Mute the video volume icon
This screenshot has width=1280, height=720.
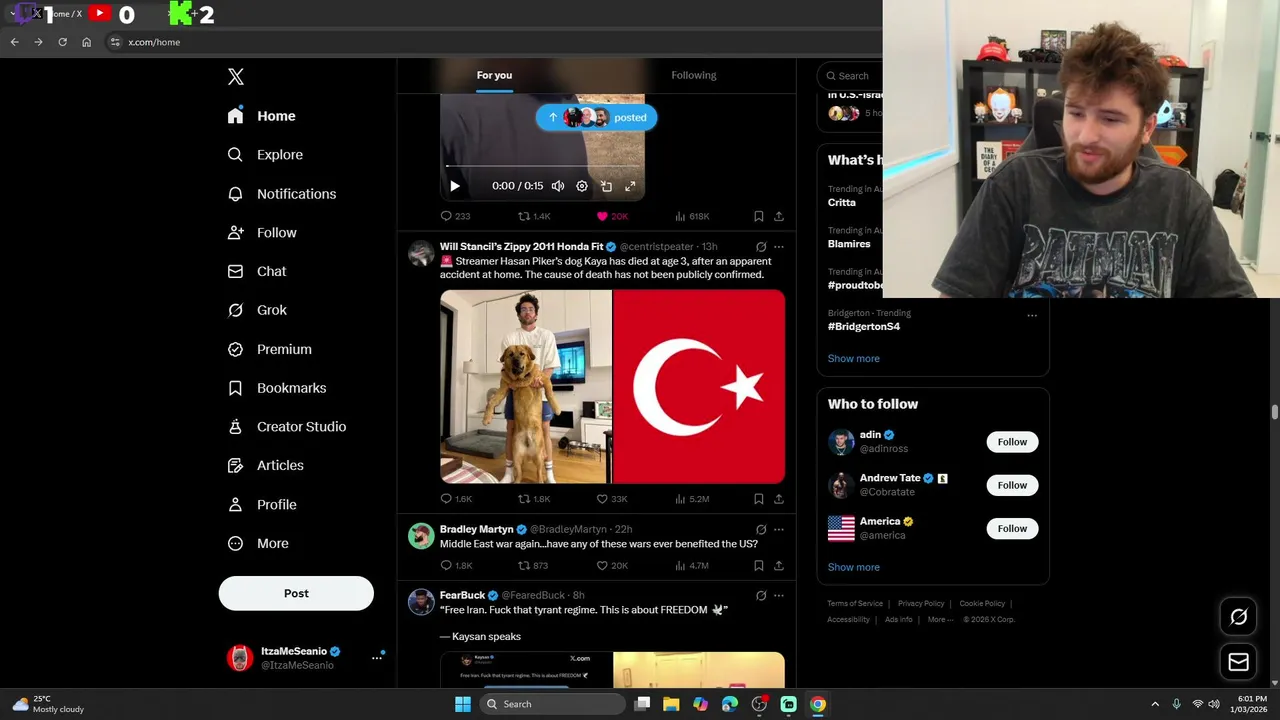pos(558,186)
